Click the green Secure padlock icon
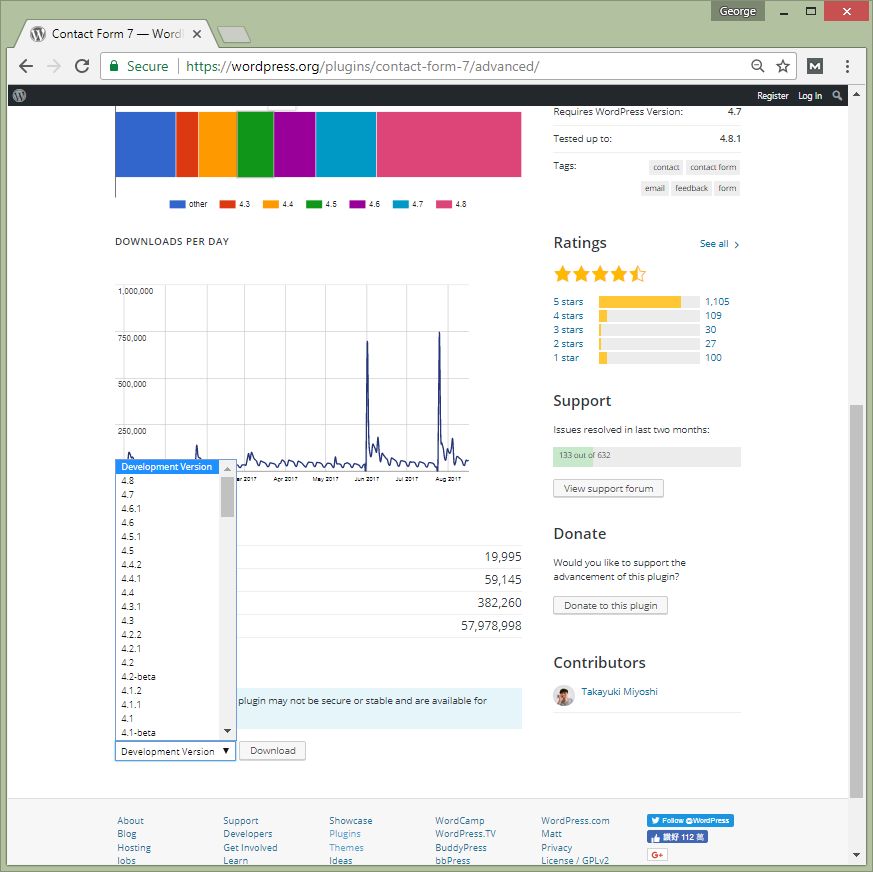This screenshot has height=872, width=873. 114,66
